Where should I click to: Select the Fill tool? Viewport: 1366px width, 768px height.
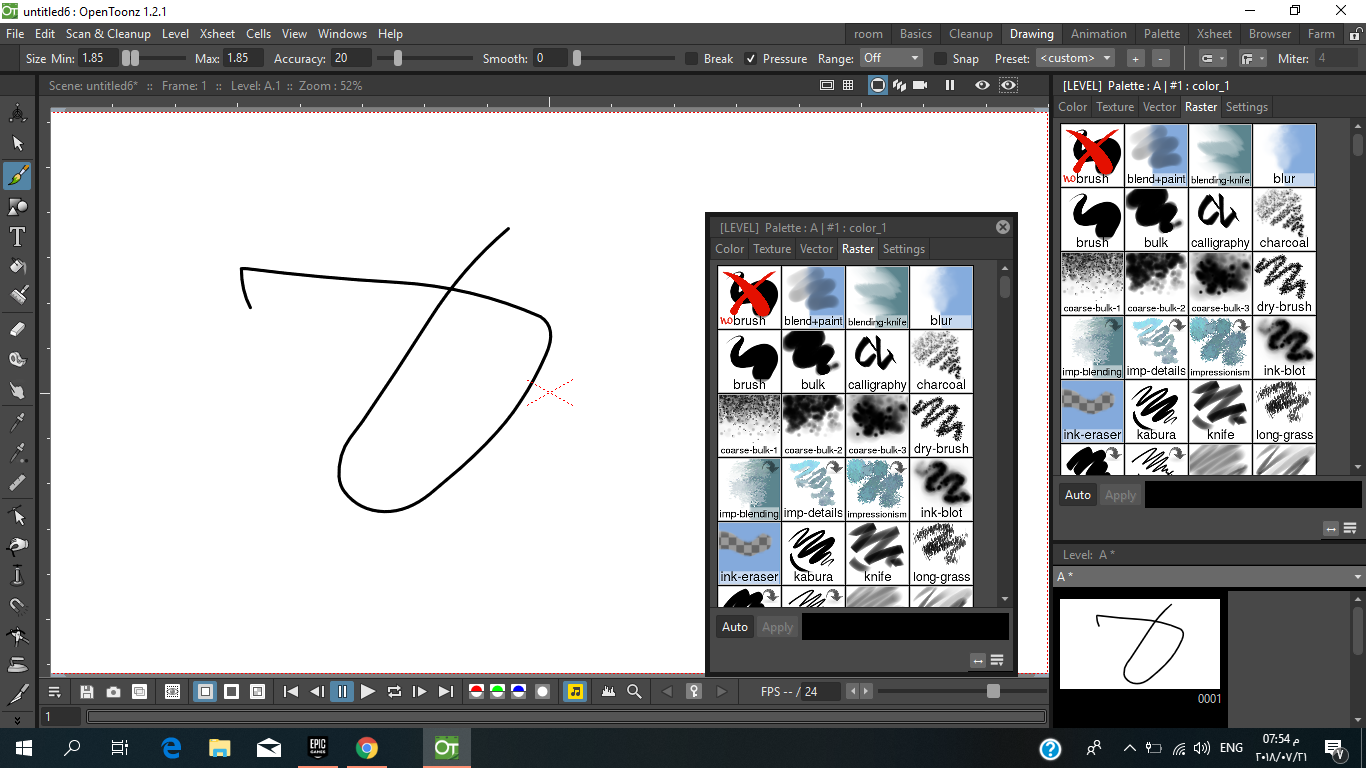click(17, 268)
